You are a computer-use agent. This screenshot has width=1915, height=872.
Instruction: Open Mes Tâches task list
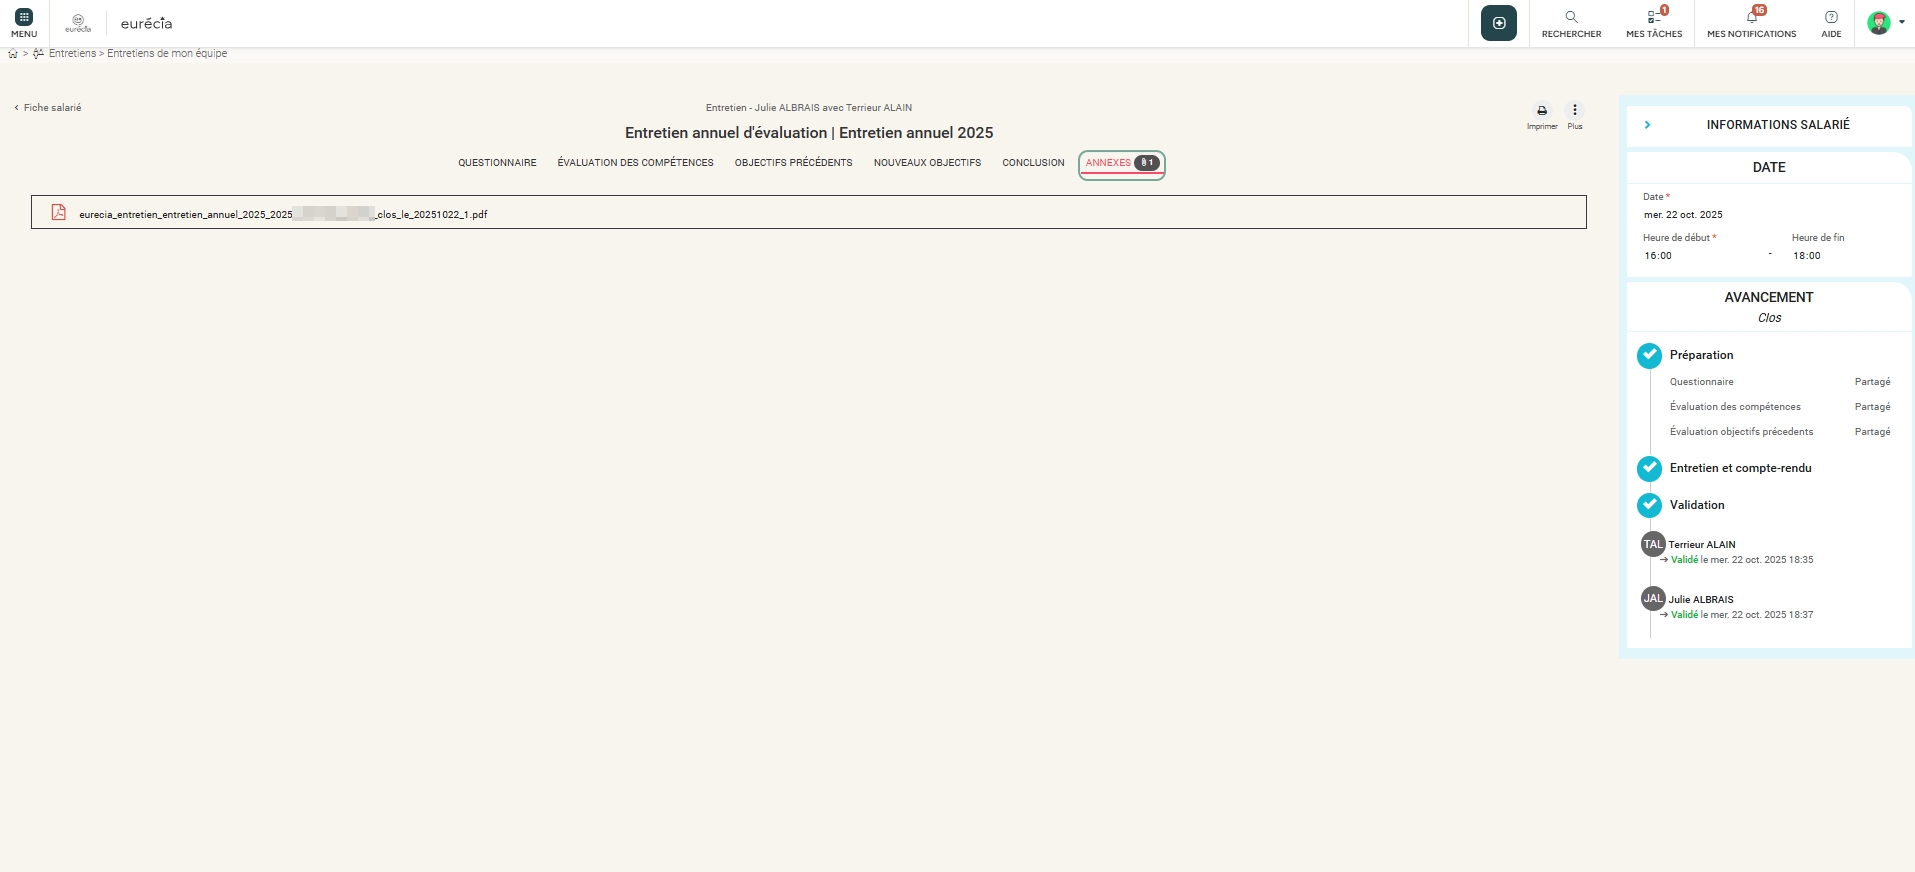(1654, 18)
